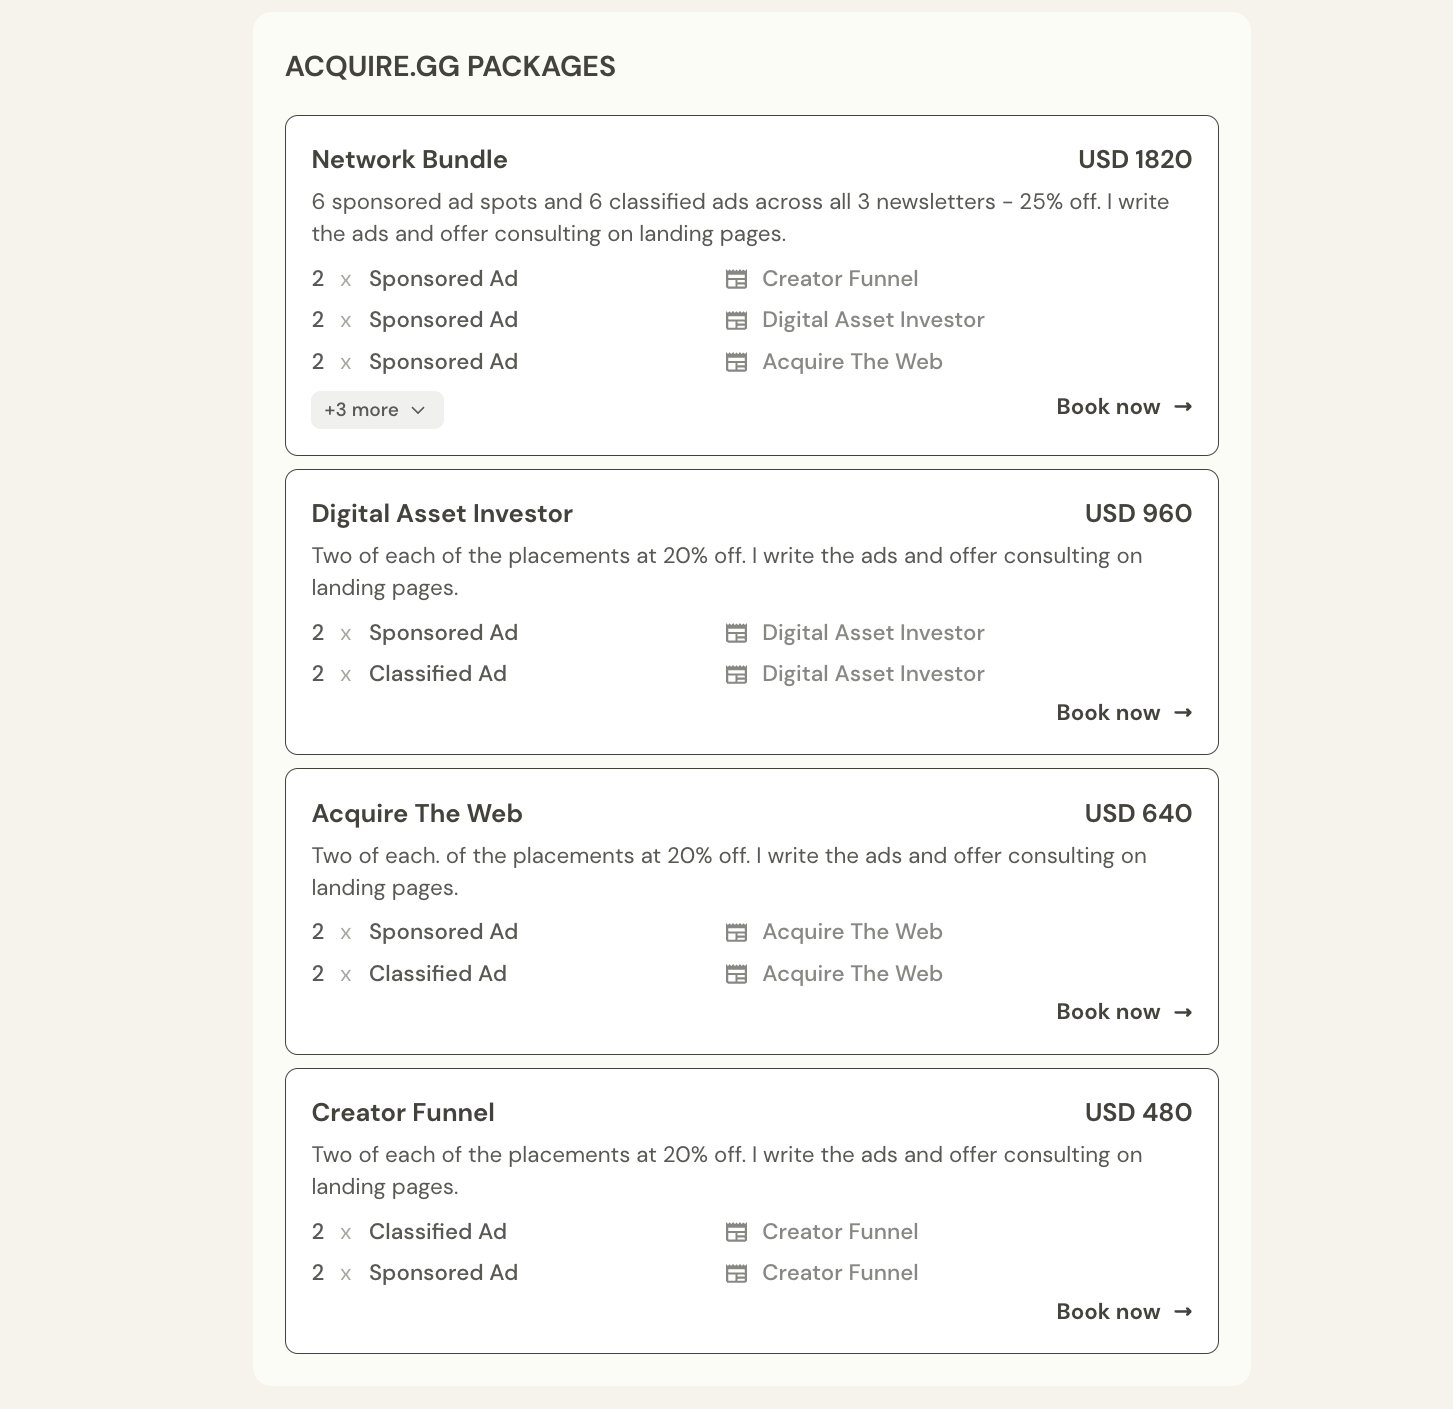Image resolution: width=1453 pixels, height=1409 pixels.
Task: Select the Acquire The Web package heading
Action: pyautogui.click(x=417, y=814)
